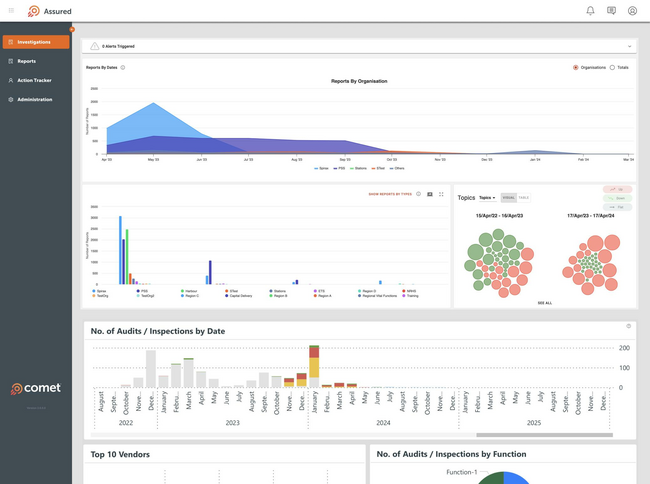Toggle the Others series in the area chart legend

click(x=397, y=168)
